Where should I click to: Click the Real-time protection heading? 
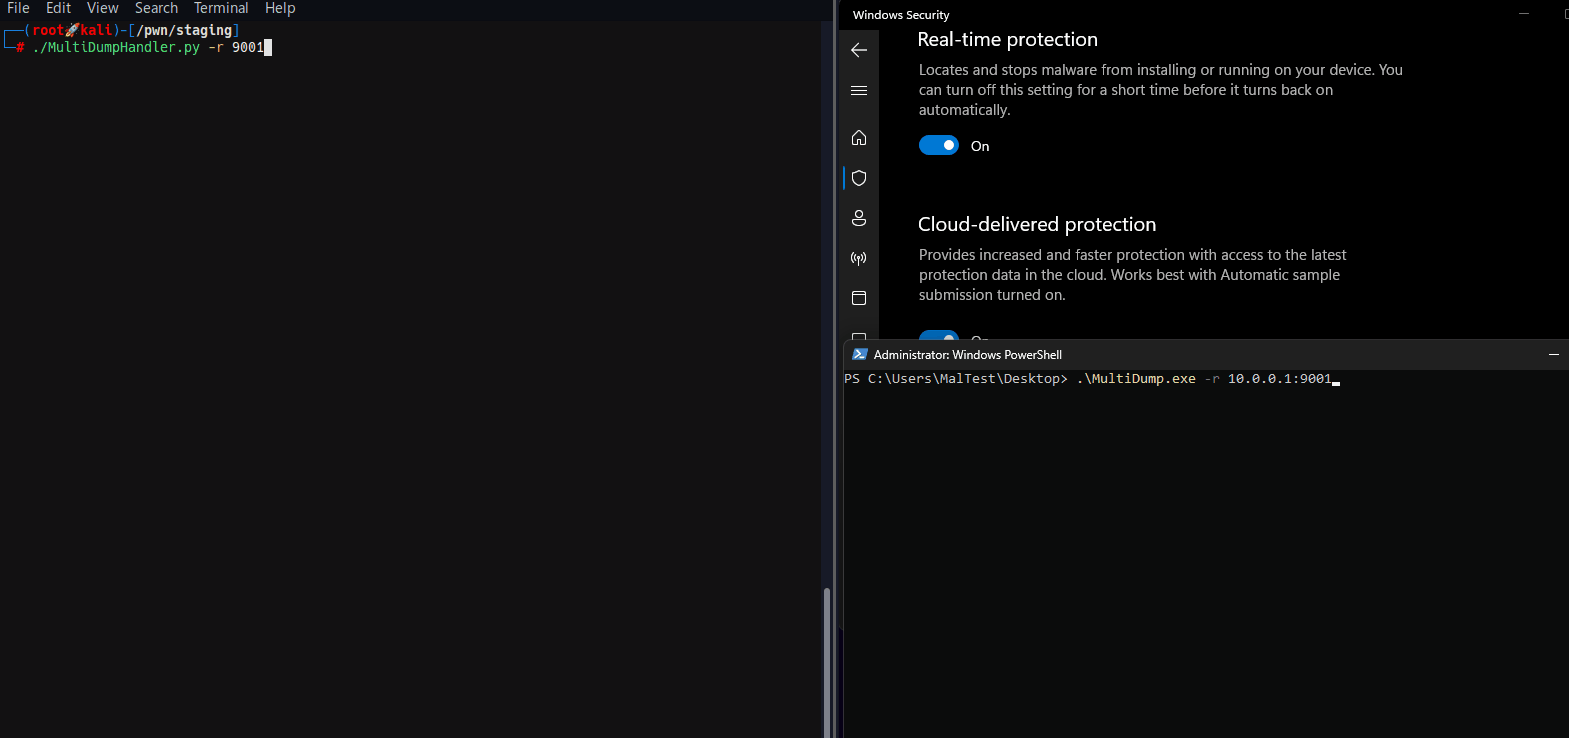(x=1008, y=40)
